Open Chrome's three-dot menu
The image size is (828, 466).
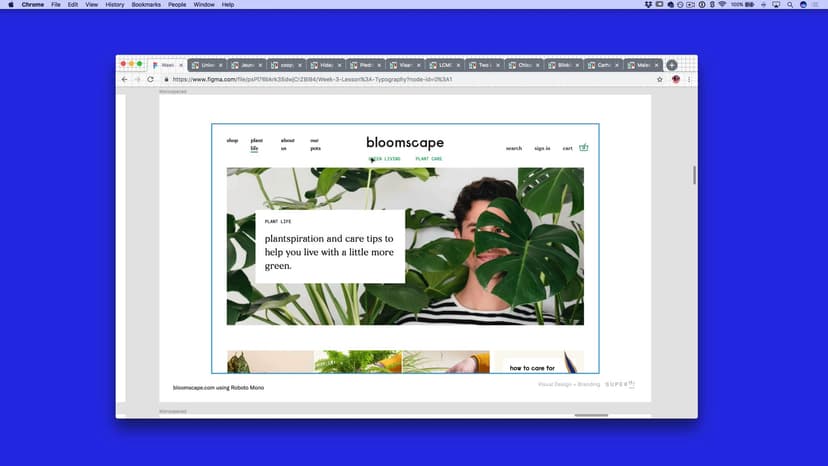tap(689, 79)
